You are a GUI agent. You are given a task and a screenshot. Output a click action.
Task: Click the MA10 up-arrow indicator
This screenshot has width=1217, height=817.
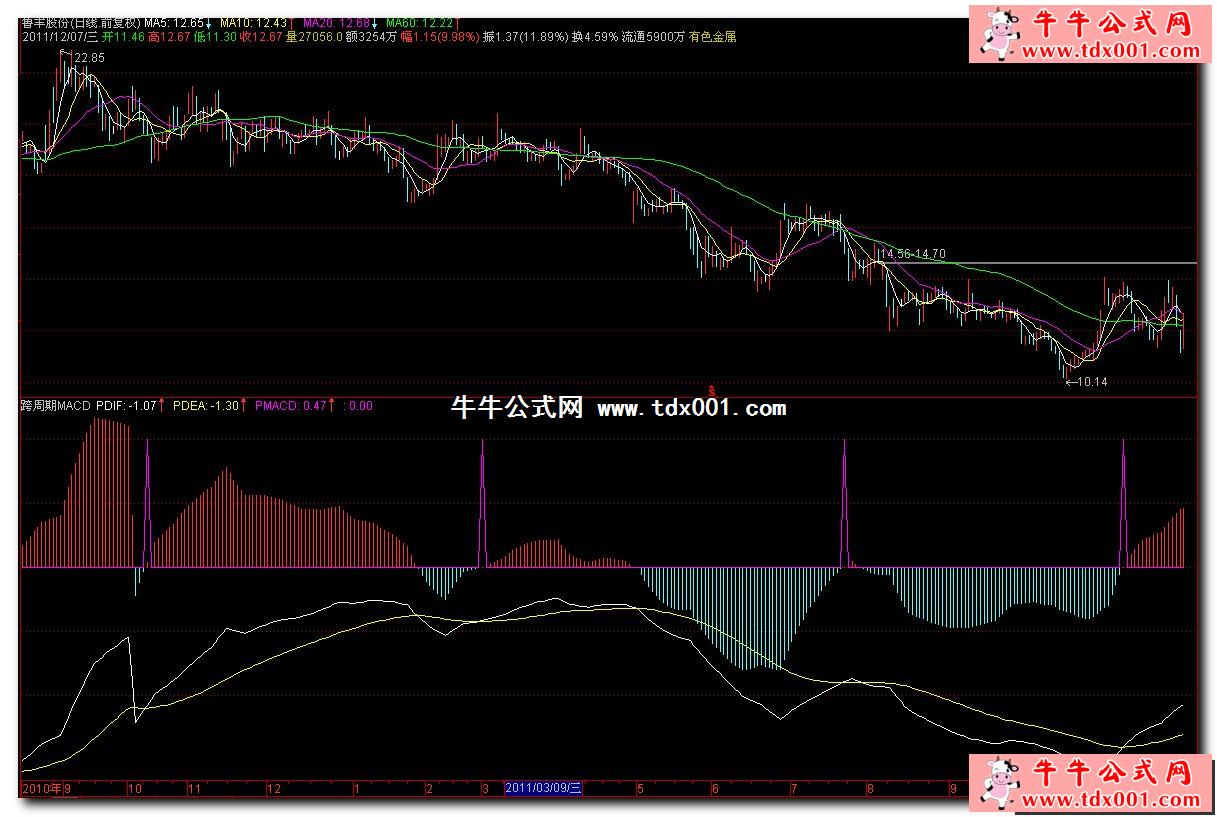[x=292, y=22]
